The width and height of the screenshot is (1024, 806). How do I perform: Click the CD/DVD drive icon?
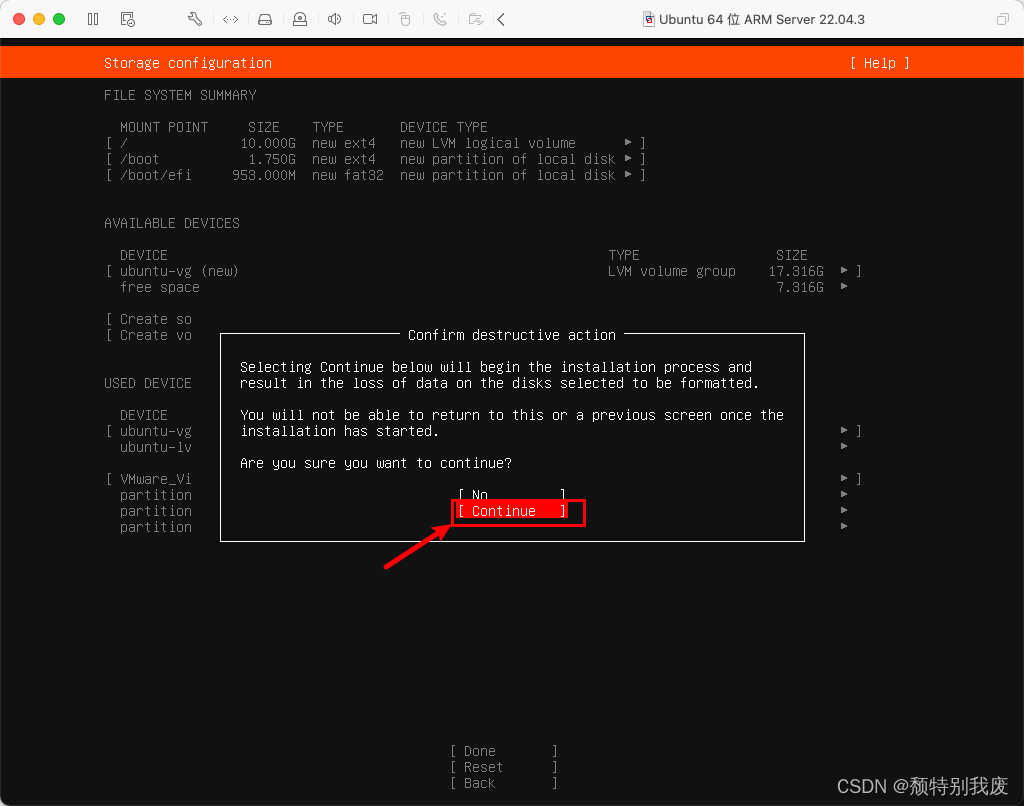(300, 20)
